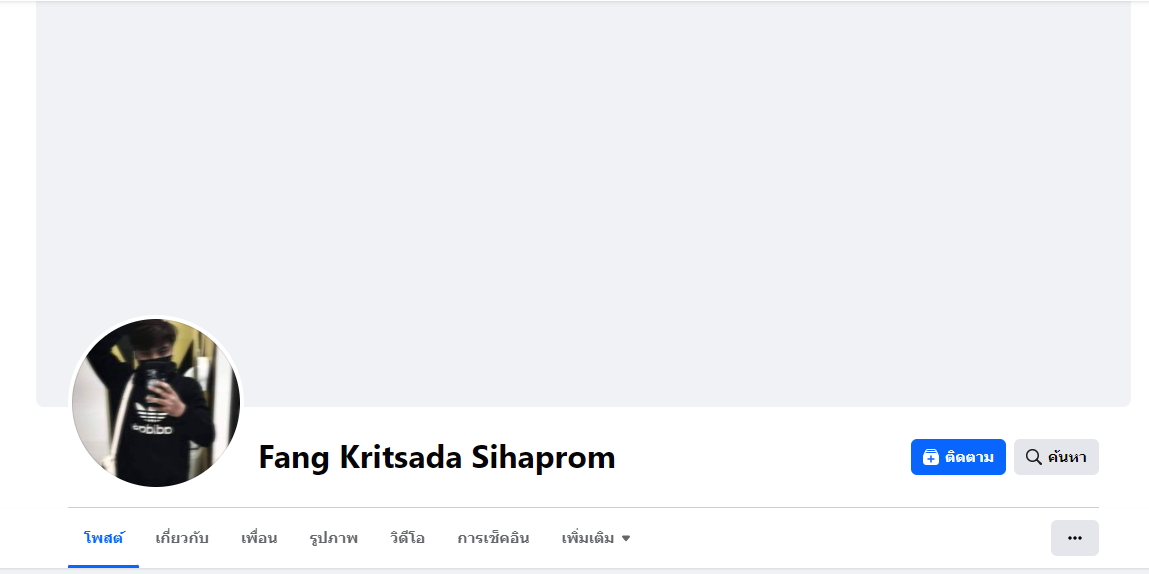Viewport: 1149px width, 574px height.
Task: Click the gray ค้นหา search button
Action: pyautogui.click(x=1056, y=457)
